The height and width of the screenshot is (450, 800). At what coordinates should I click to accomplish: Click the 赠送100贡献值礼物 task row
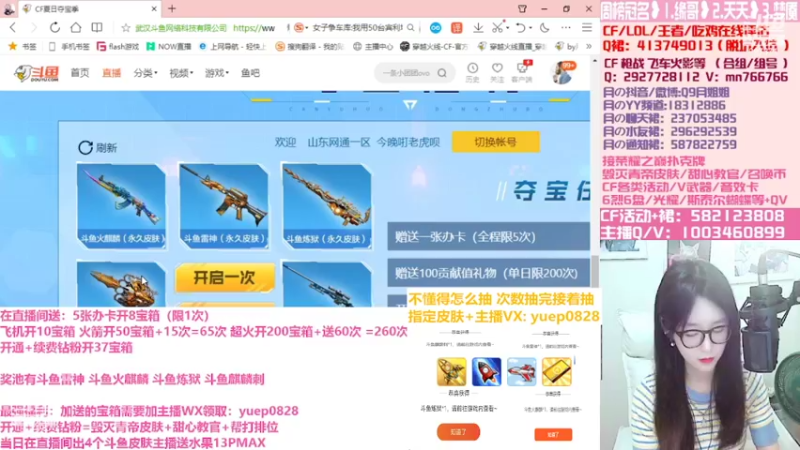(x=489, y=273)
